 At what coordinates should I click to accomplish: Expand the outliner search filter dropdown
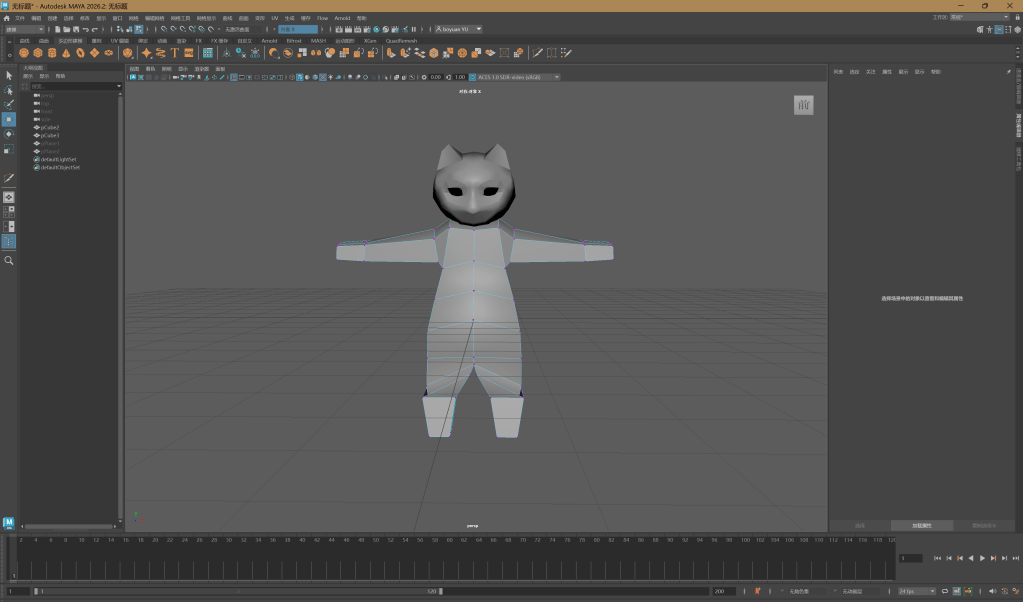point(119,86)
